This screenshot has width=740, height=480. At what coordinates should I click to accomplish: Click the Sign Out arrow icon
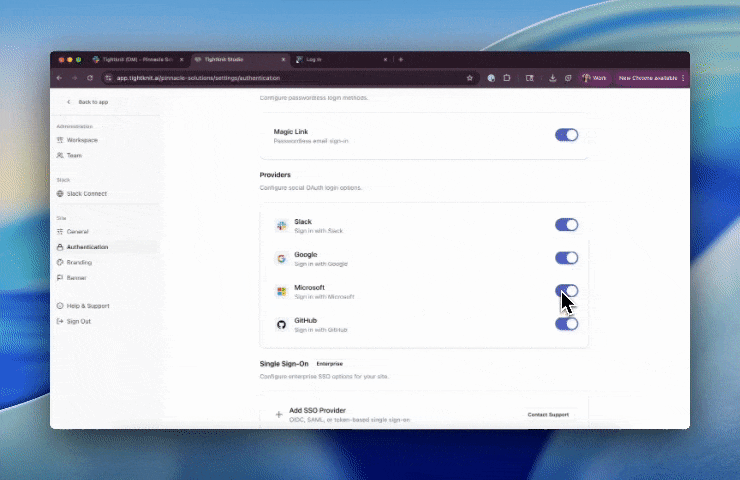coord(60,321)
